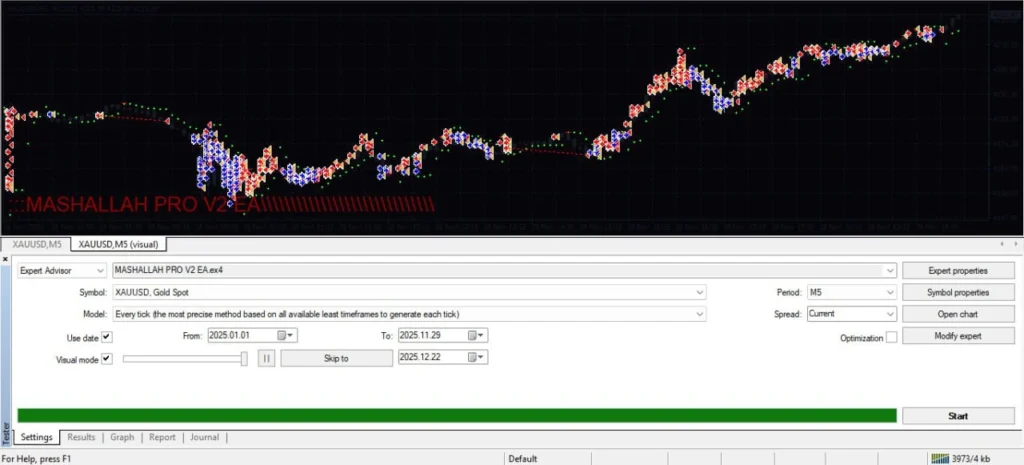
Task: Open the Symbol dropdown showing XAUUSD
Action: [x=700, y=292]
